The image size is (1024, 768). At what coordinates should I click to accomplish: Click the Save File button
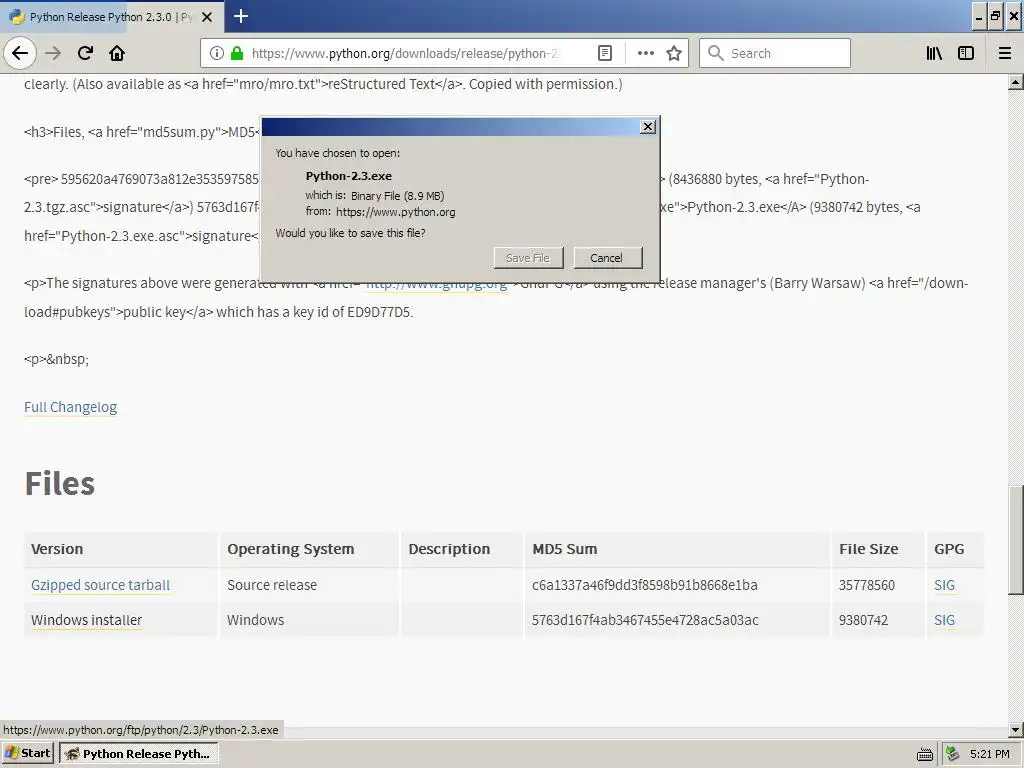(x=528, y=258)
